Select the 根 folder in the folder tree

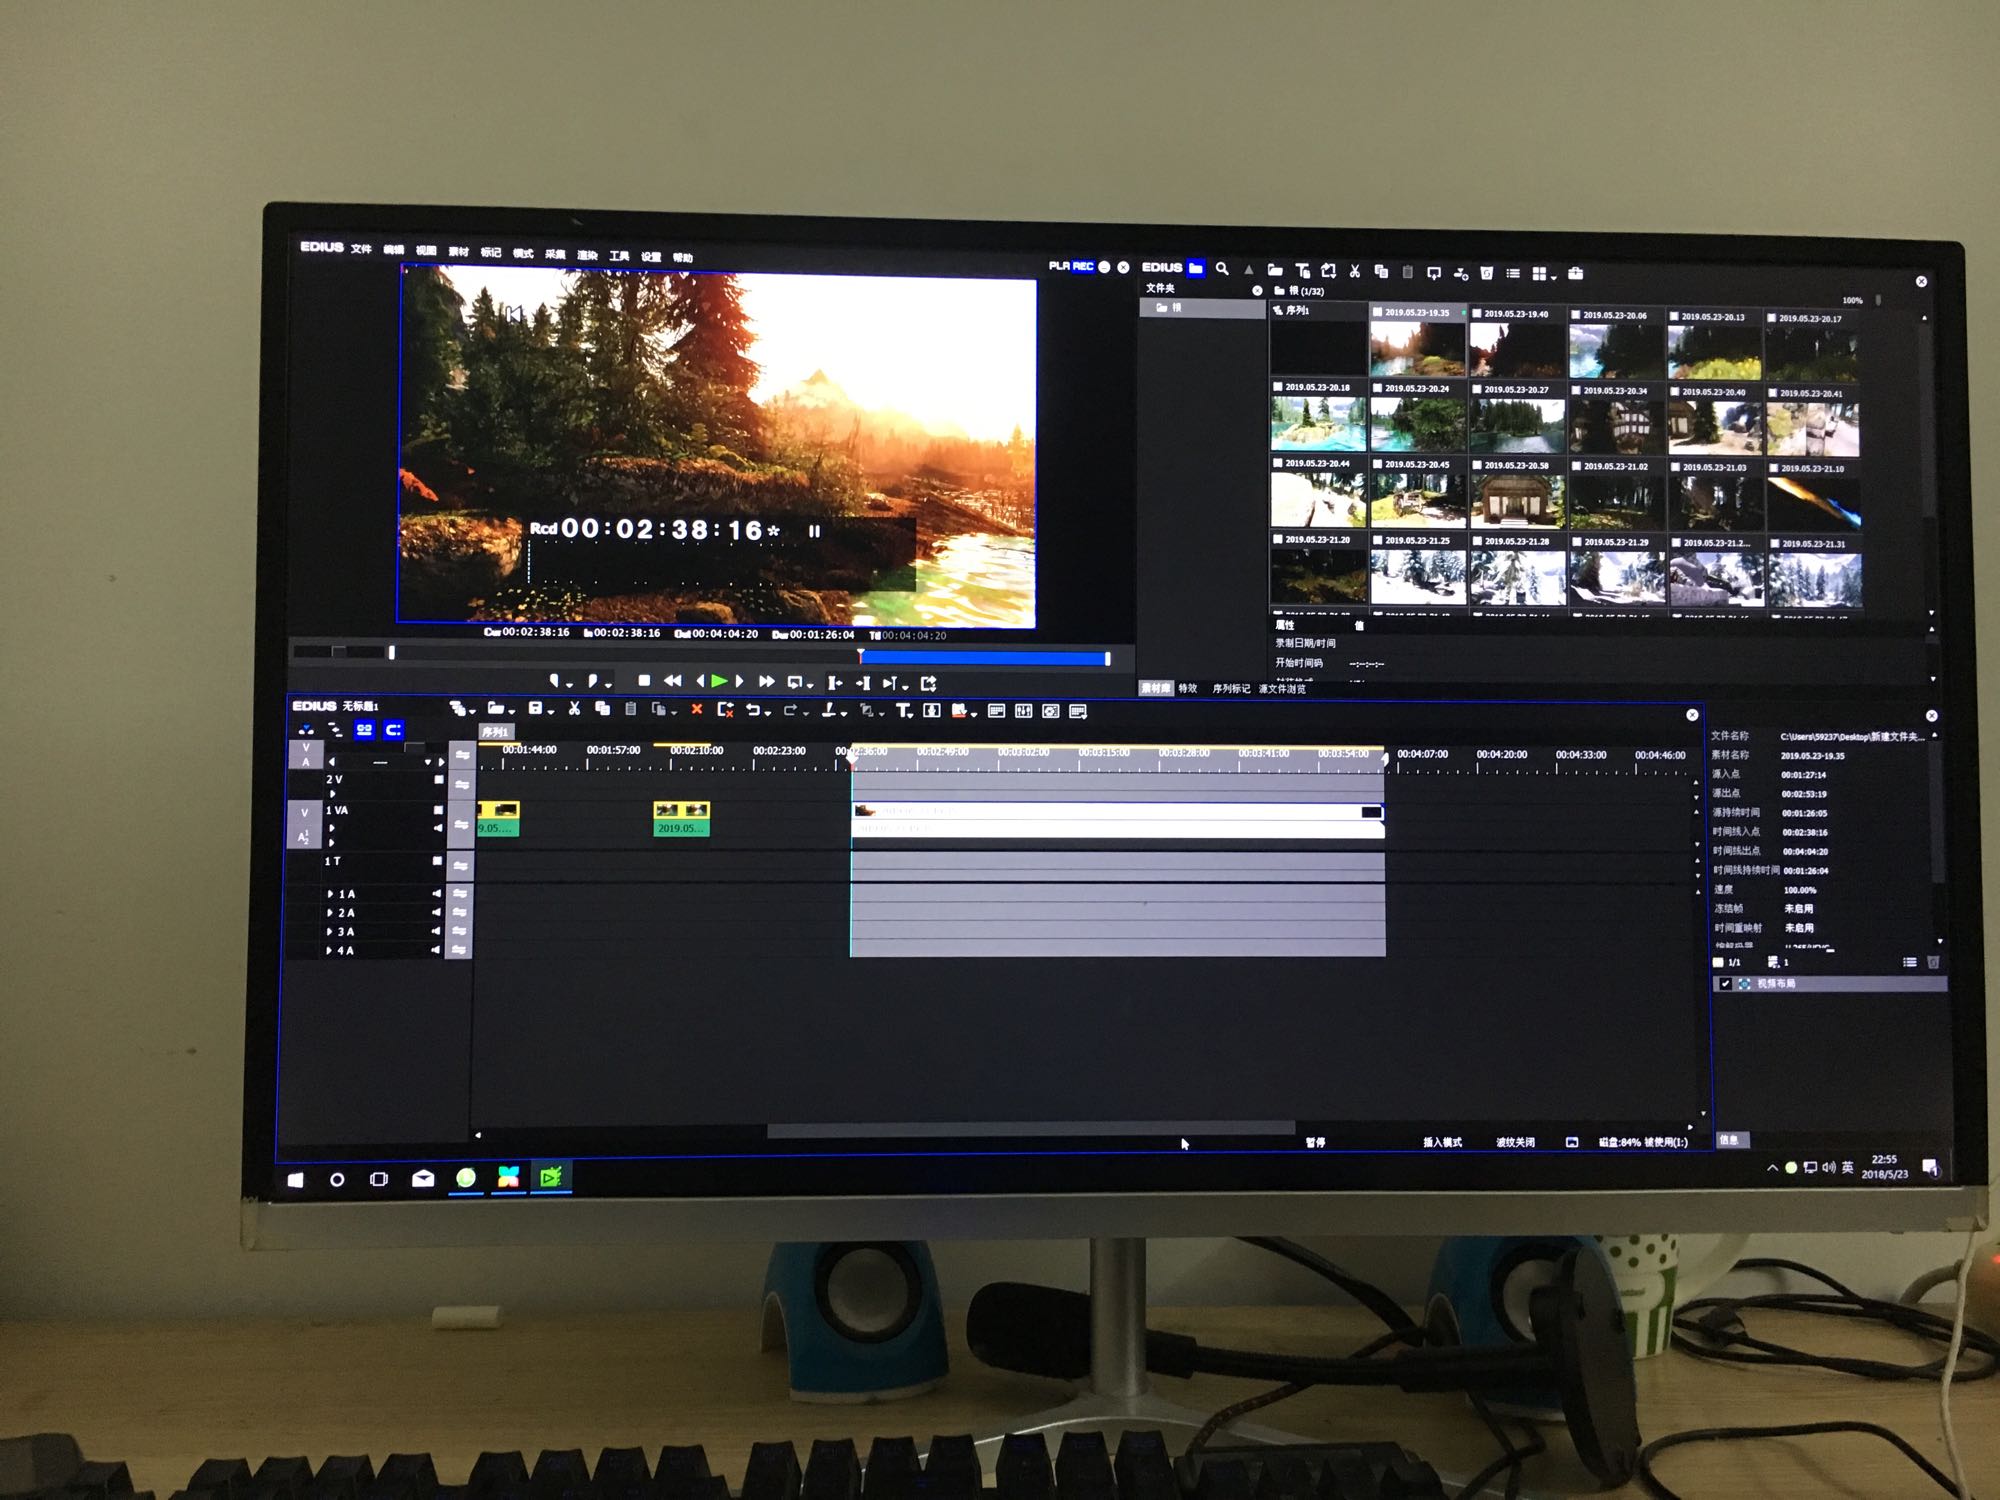(x=1202, y=308)
